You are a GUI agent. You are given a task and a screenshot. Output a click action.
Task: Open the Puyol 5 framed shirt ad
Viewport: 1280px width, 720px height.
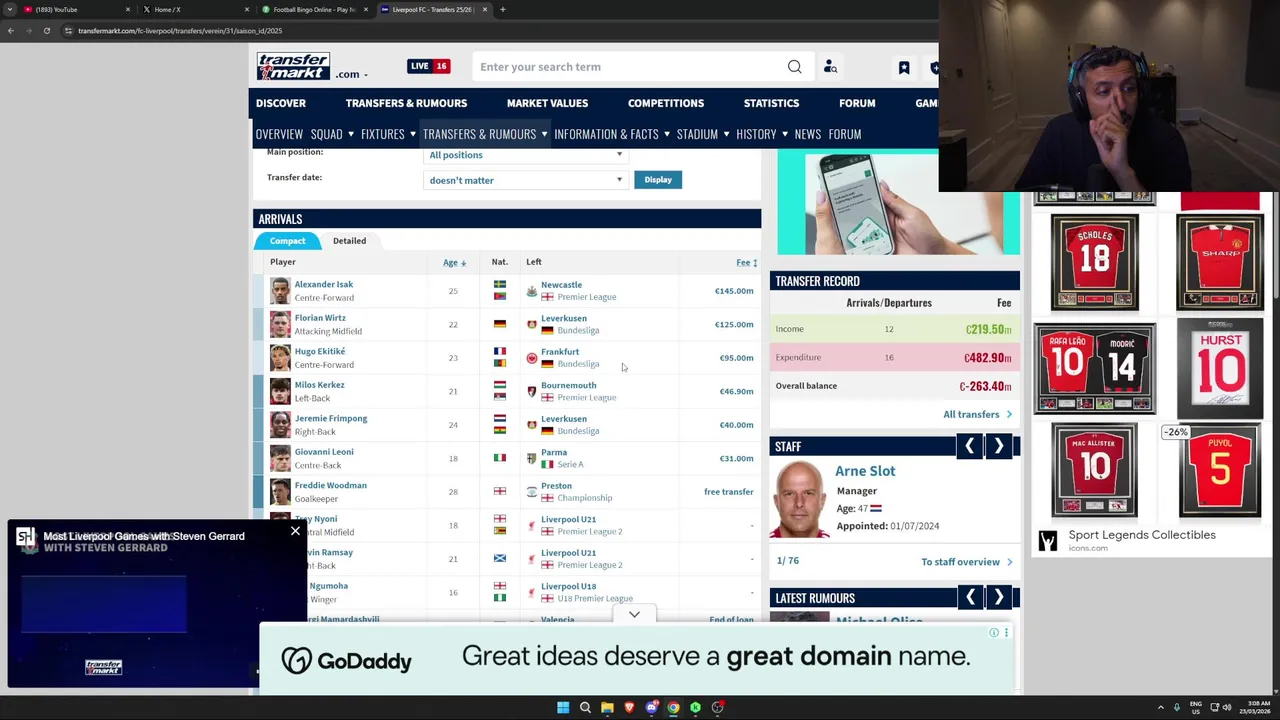point(1220,470)
